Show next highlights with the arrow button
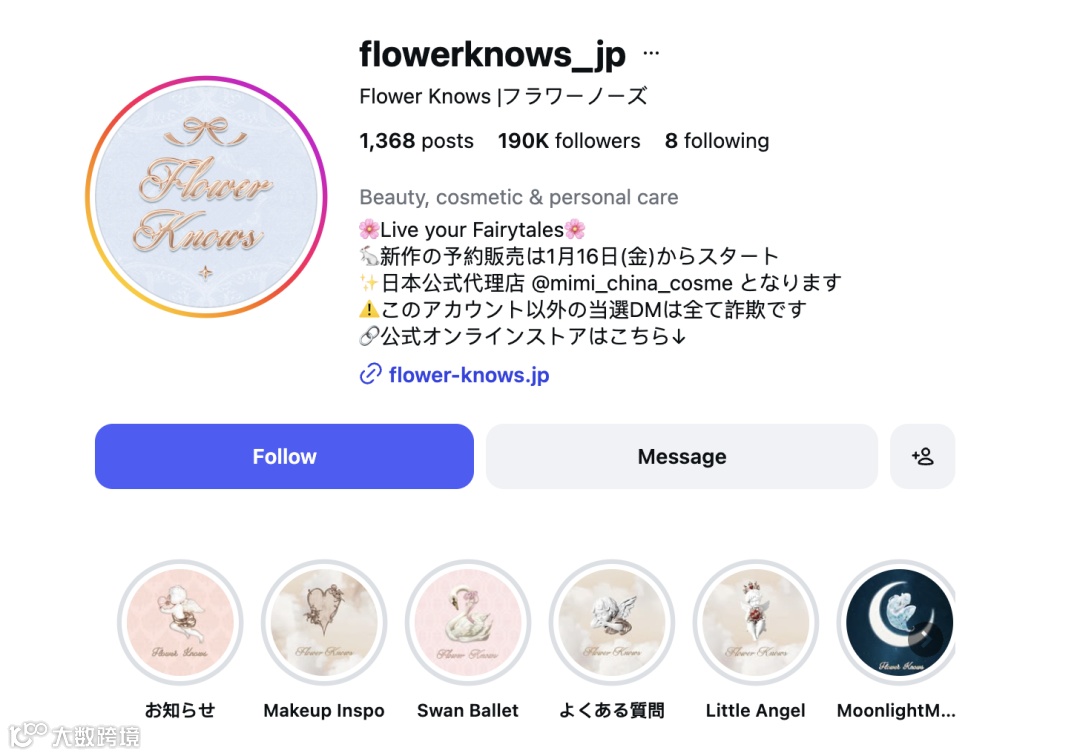This screenshot has height=756, width=1080. [924, 639]
